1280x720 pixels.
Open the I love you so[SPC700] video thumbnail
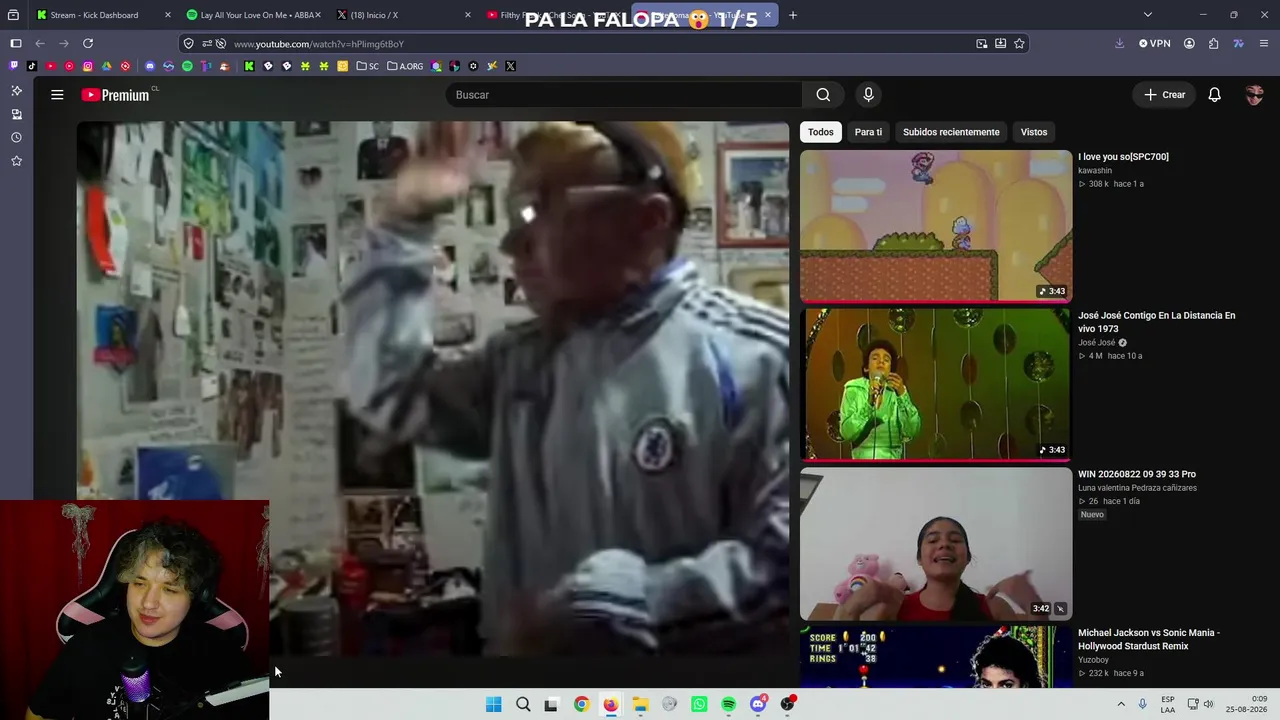[x=936, y=226]
